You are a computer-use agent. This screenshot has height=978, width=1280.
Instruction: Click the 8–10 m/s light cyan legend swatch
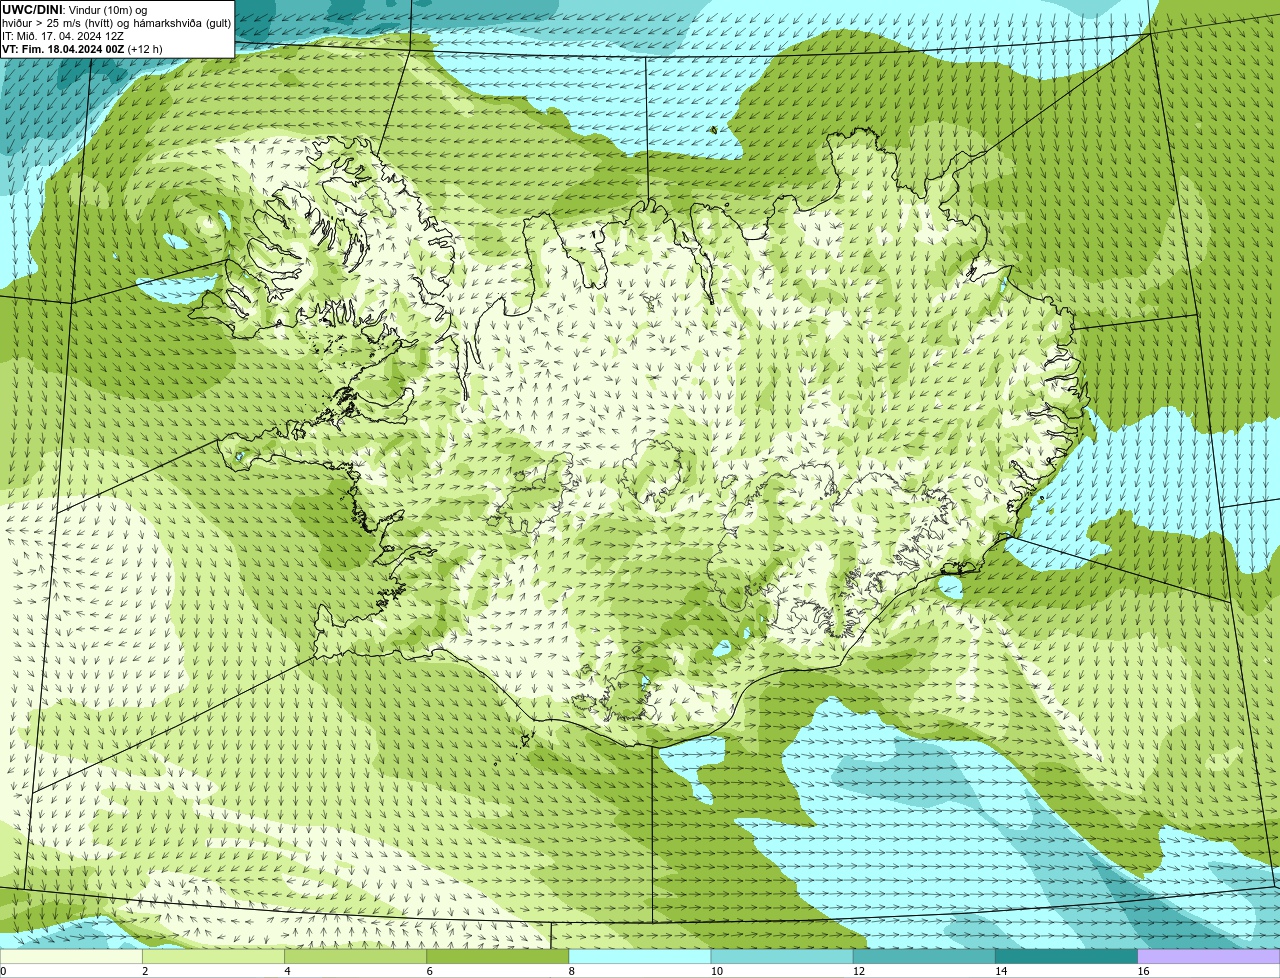(640, 957)
